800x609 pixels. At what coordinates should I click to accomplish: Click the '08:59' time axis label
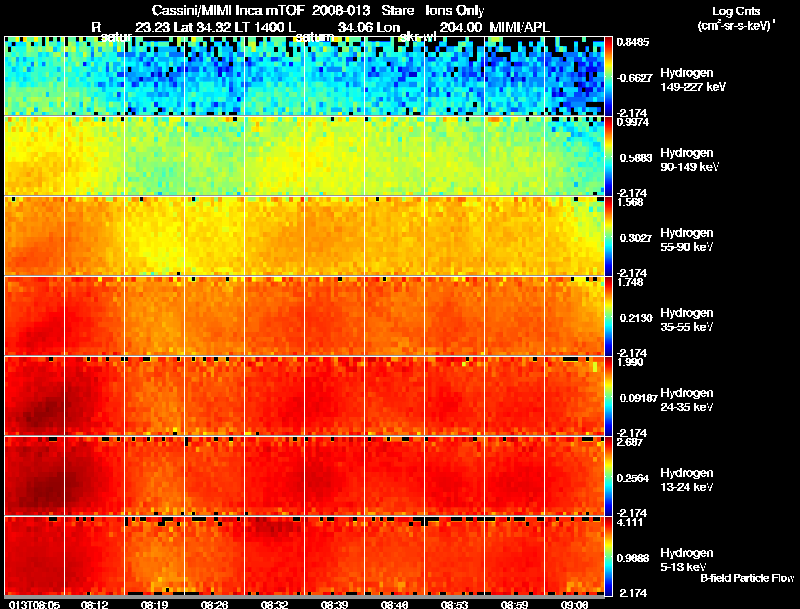pyautogui.click(x=514, y=604)
